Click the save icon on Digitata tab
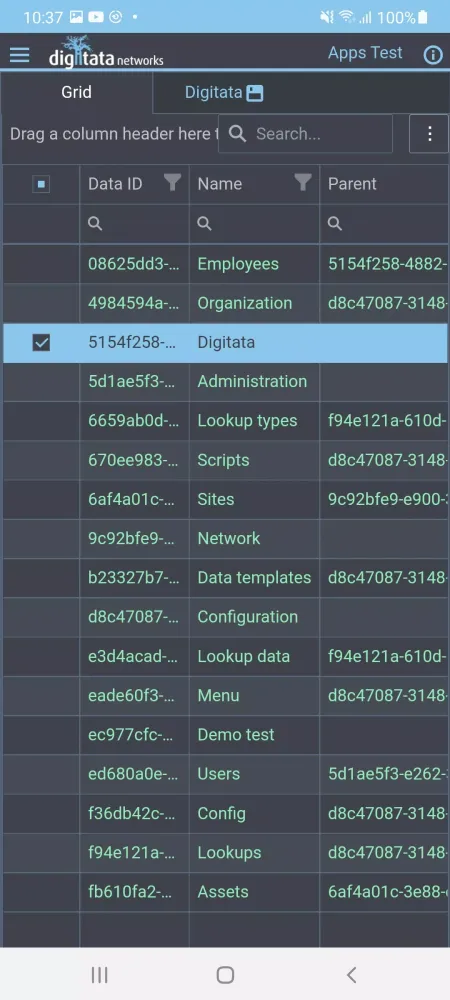The height and width of the screenshot is (1000, 450). 255,93
